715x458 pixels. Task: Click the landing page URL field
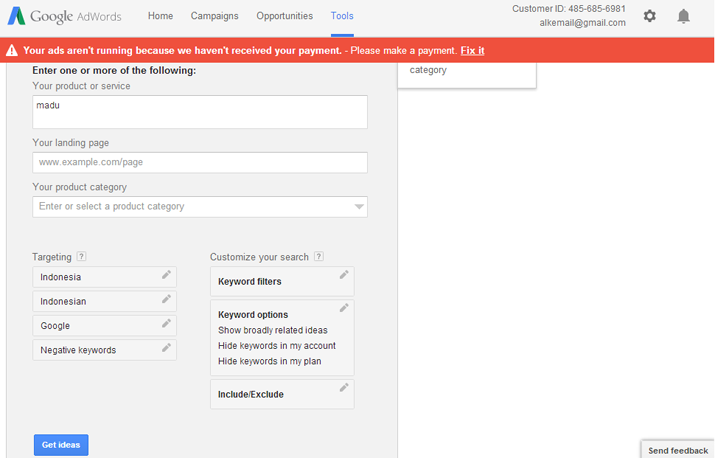click(x=200, y=162)
